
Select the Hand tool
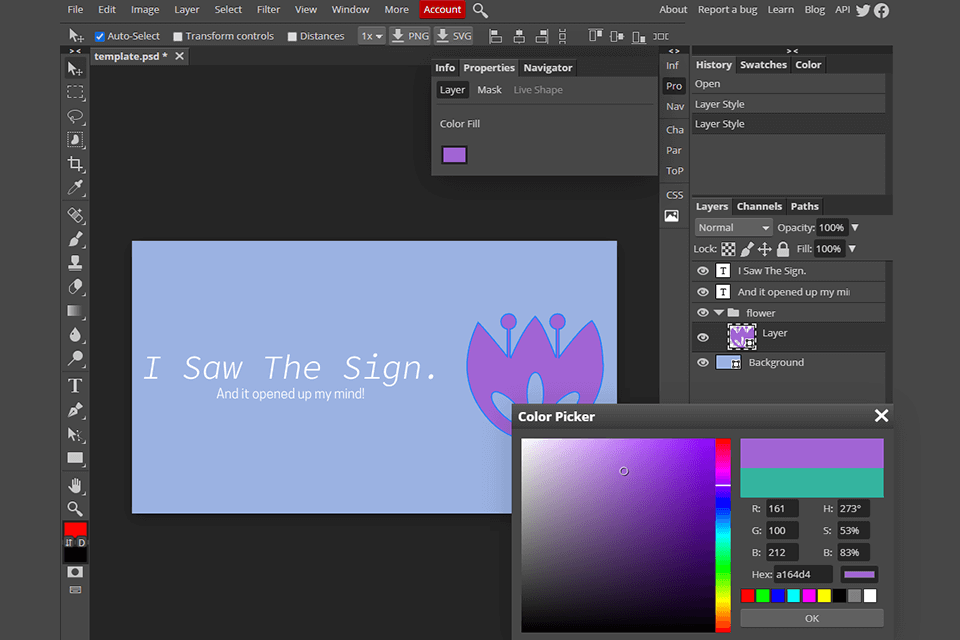(75, 486)
